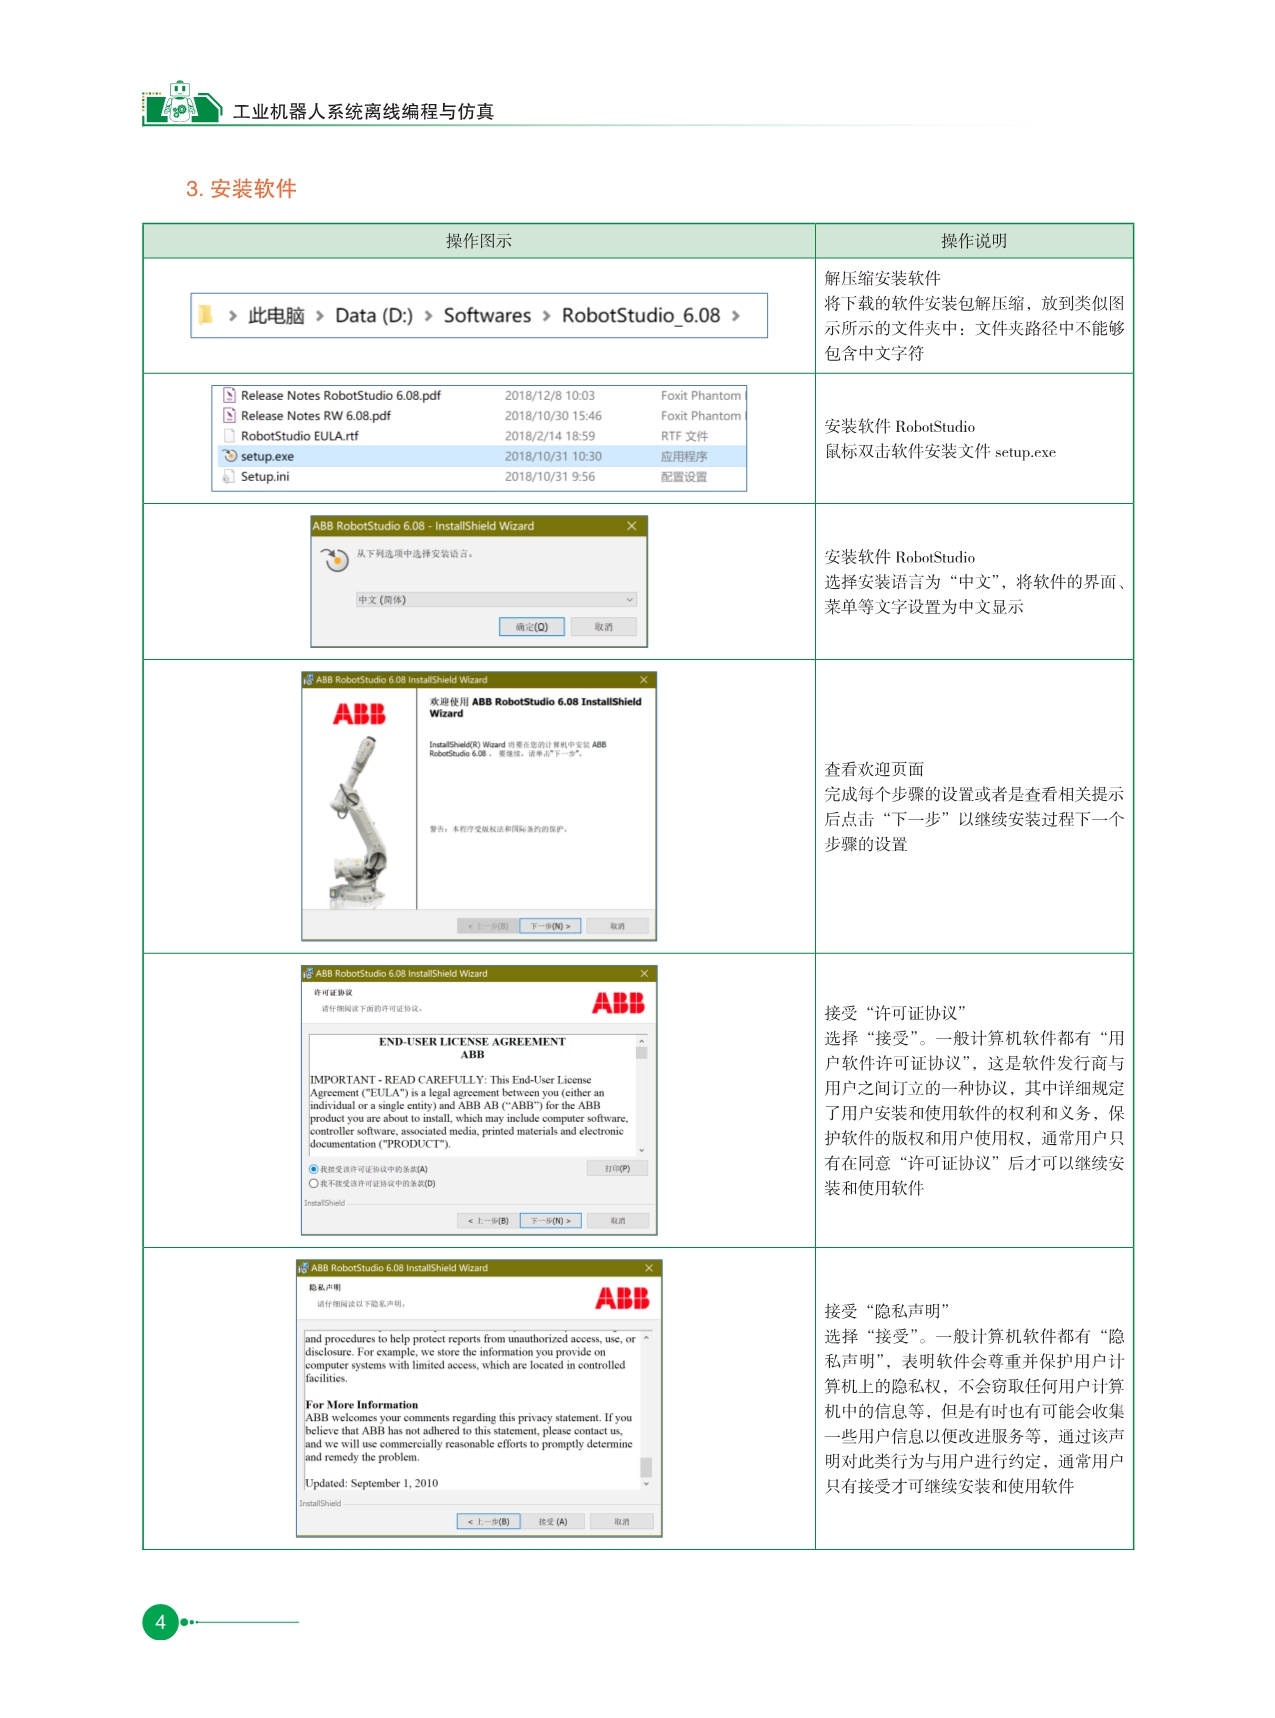Image resolution: width=1275 pixels, height=1718 pixels.
Task: Select the accept license terms radio button (A)
Action: click(314, 1169)
